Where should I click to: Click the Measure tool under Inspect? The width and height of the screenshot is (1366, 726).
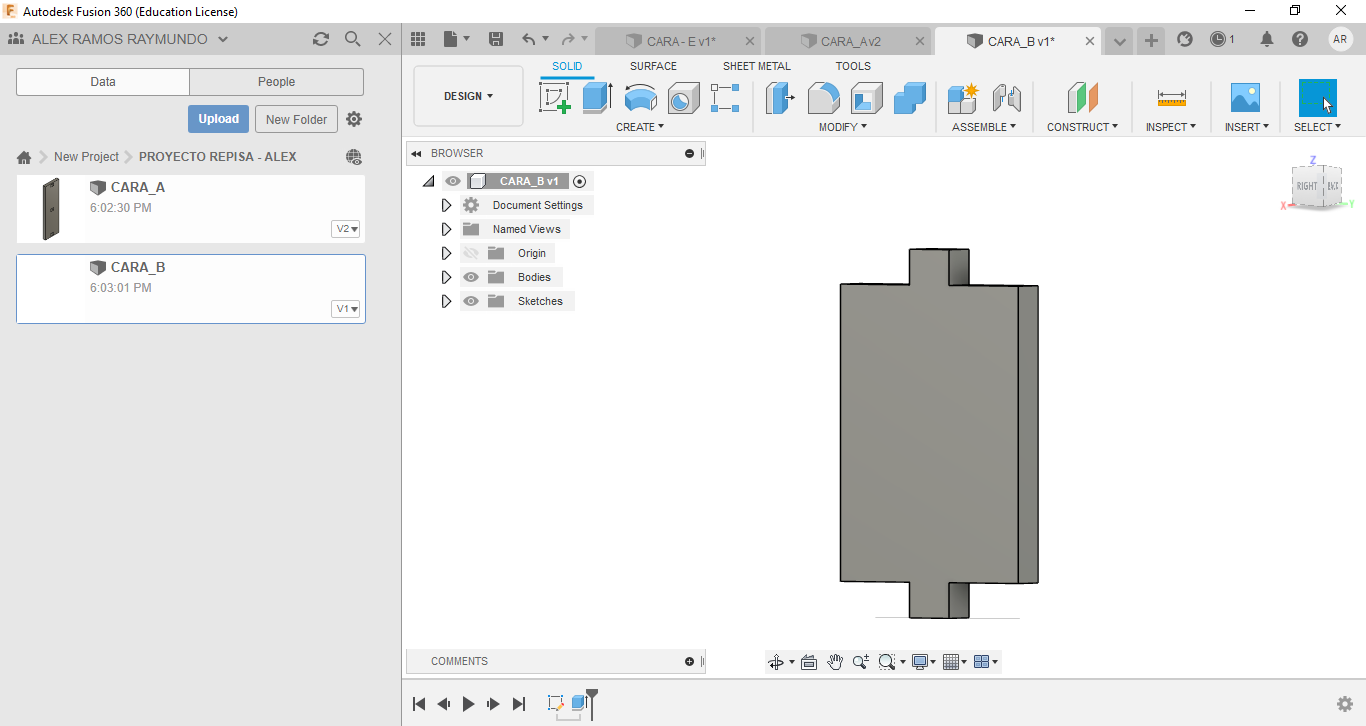(x=1171, y=98)
